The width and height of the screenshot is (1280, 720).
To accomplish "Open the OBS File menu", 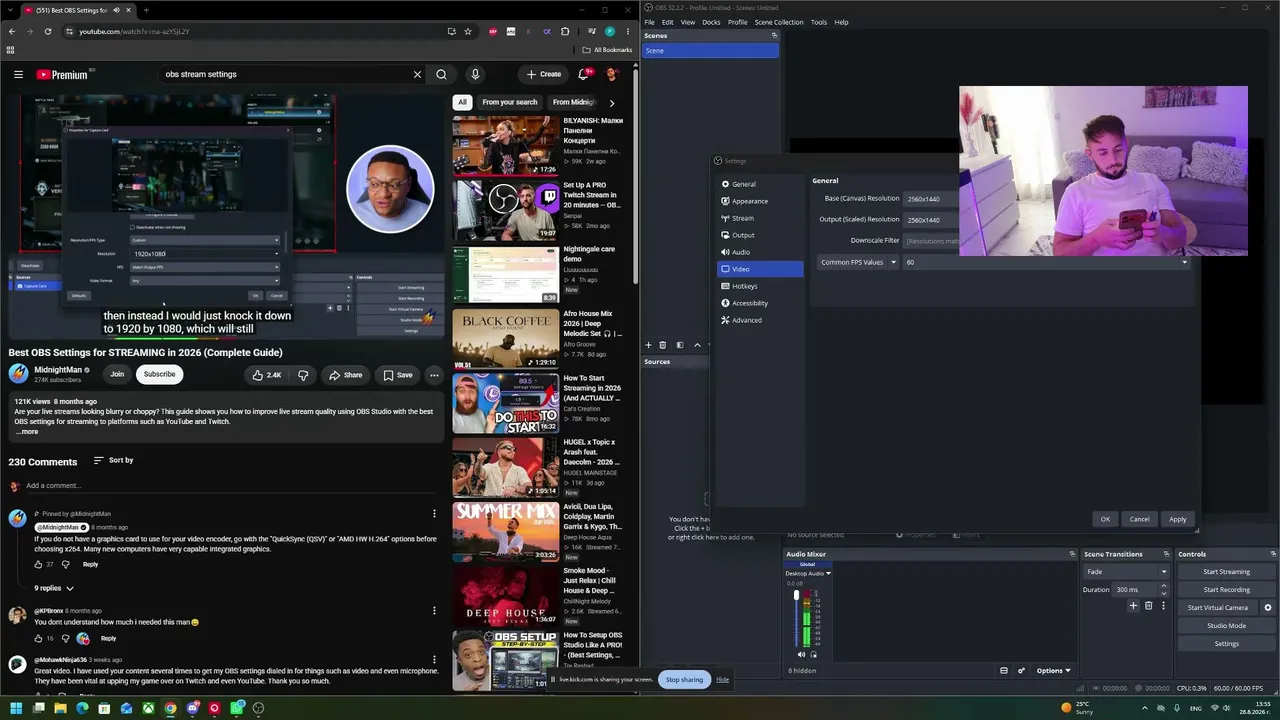I will [649, 22].
